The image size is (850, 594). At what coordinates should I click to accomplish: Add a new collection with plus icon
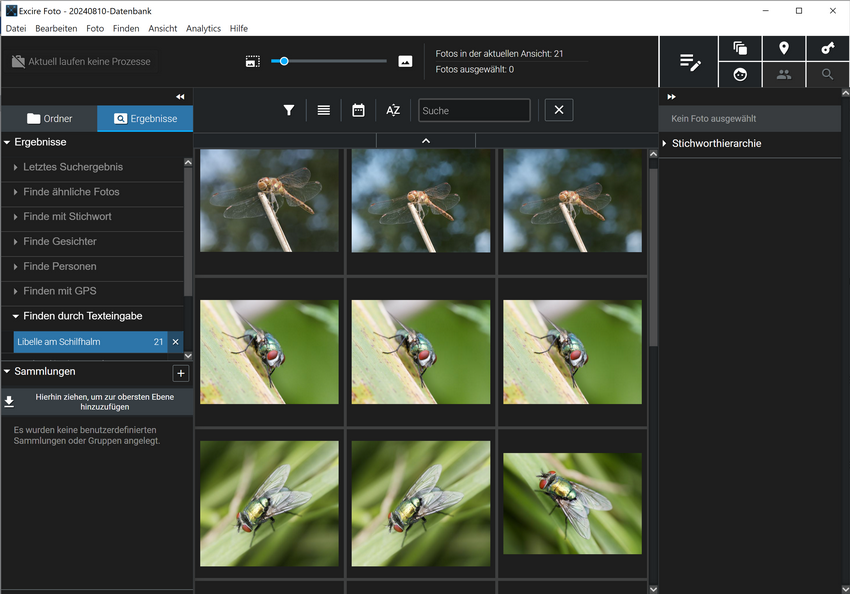(x=181, y=373)
